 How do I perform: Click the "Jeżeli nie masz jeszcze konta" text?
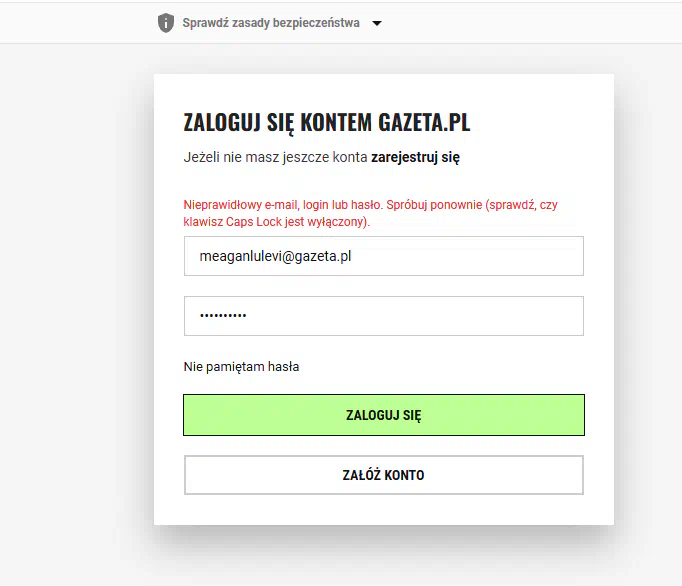(x=275, y=157)
